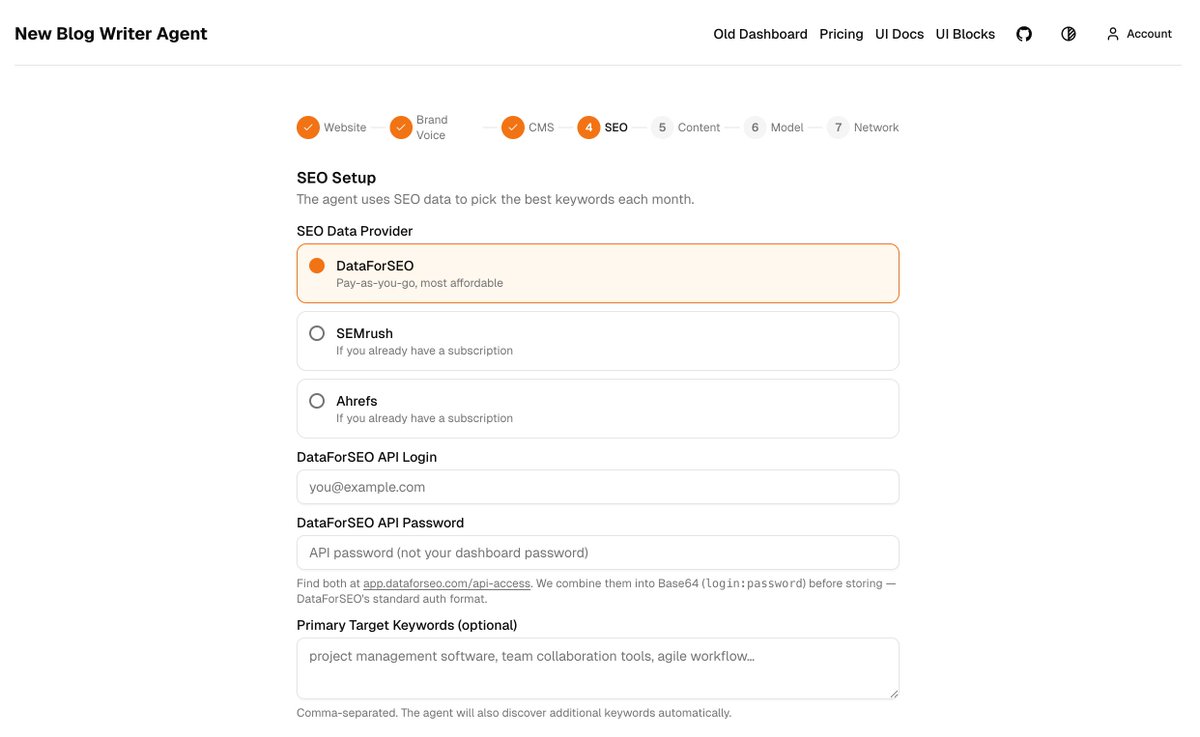Select the Ahrefs radio button
This screenshot has width=1200, height=737.
[317, 401]
